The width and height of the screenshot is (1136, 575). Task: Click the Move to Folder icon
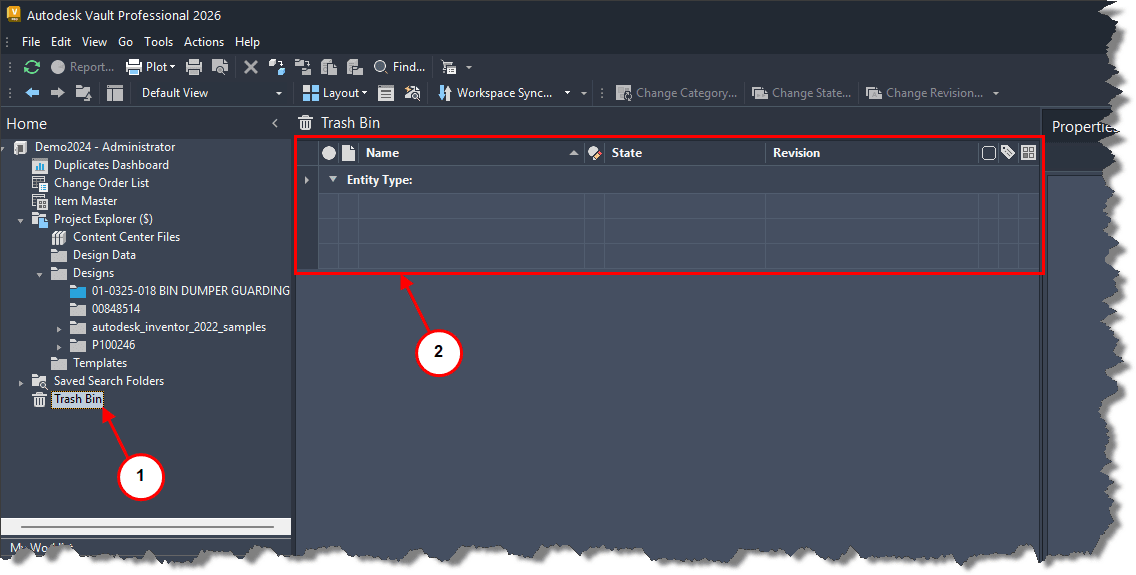[x=303, y=67]
